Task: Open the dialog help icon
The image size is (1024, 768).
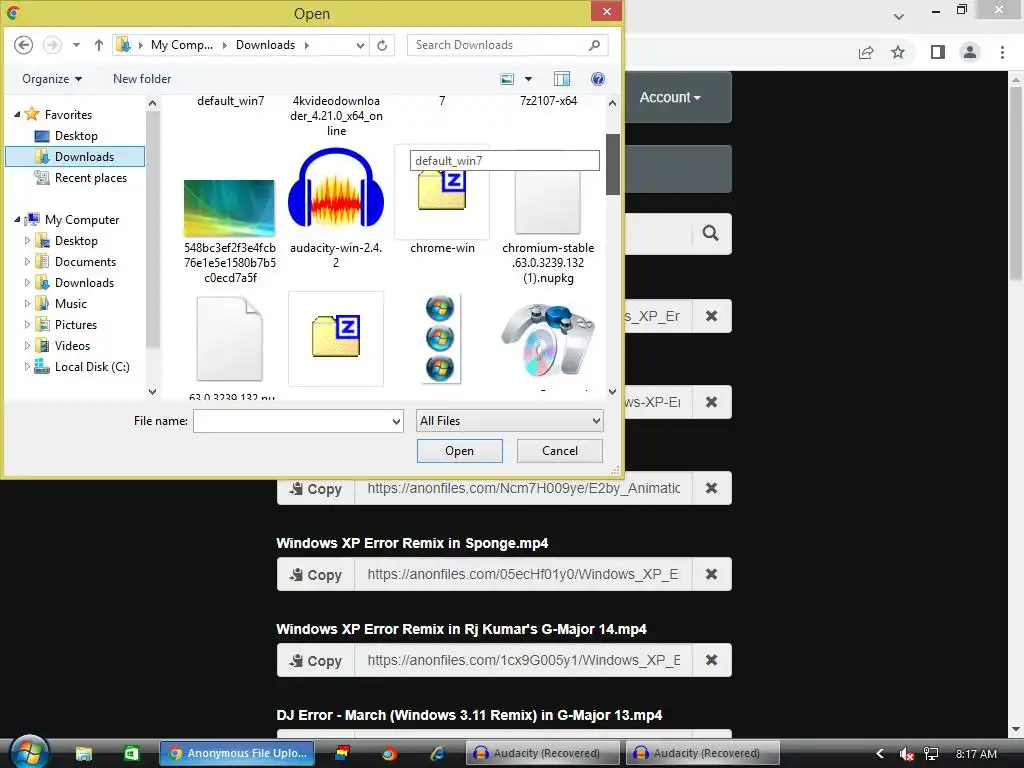Action: (598, 79)
